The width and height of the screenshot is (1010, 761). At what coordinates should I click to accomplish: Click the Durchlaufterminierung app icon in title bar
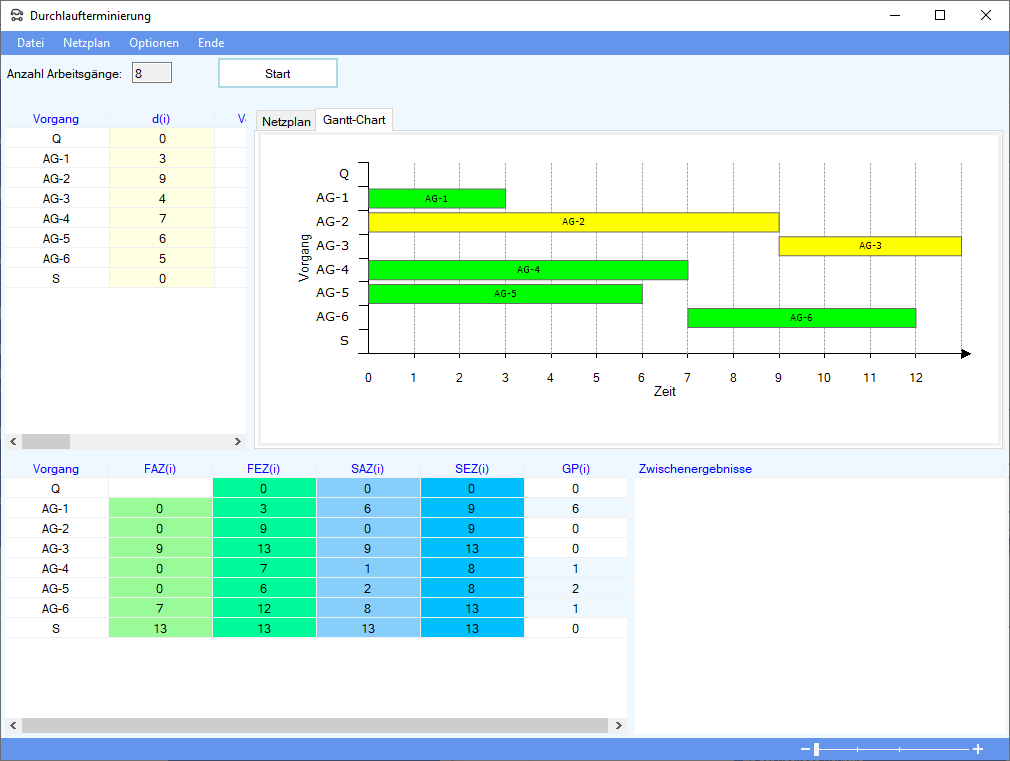17,16
